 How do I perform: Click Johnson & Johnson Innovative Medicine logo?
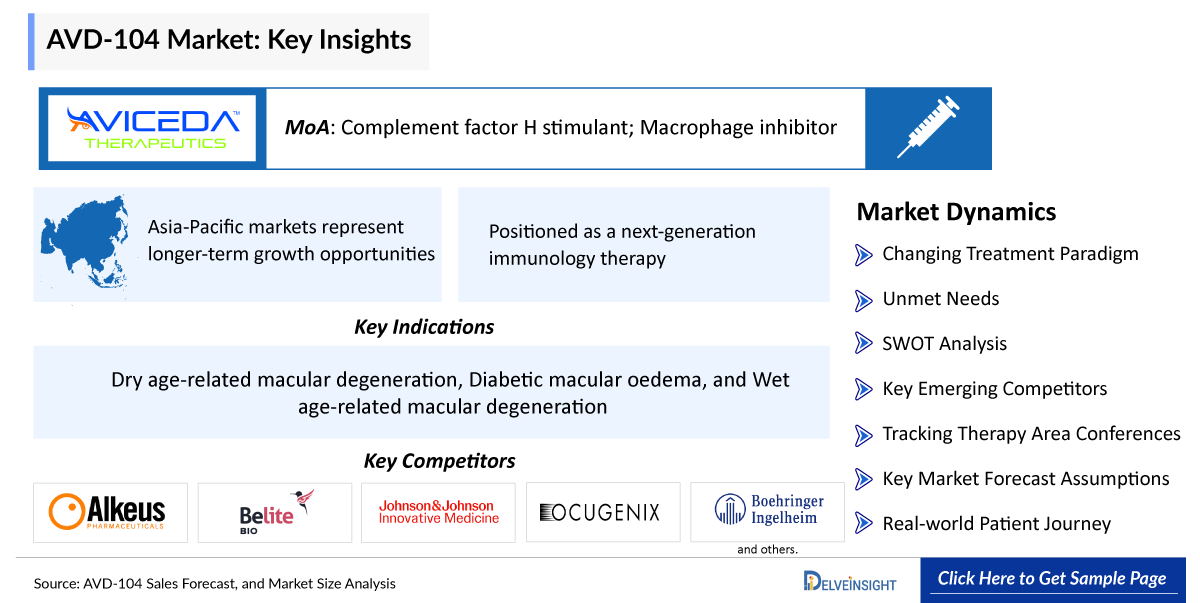[x=438, y=512]
